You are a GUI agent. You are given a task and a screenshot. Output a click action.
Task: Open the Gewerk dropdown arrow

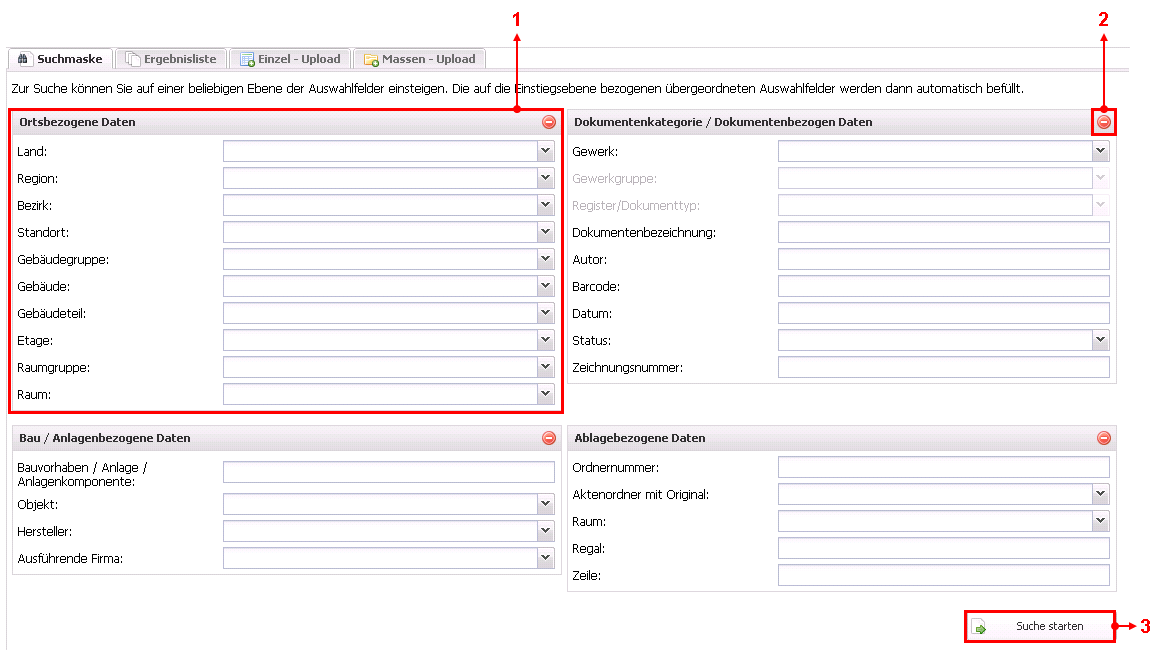[1101, 151]
